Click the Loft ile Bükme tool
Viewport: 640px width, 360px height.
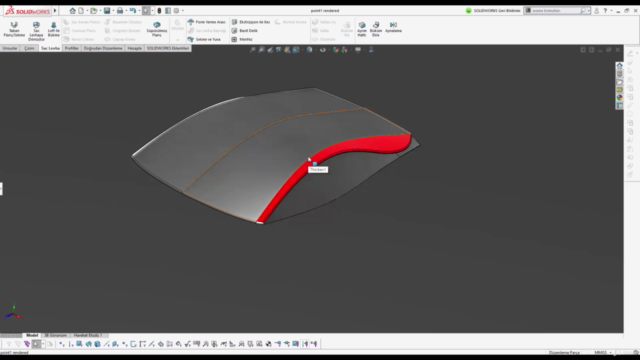[53, 29]
